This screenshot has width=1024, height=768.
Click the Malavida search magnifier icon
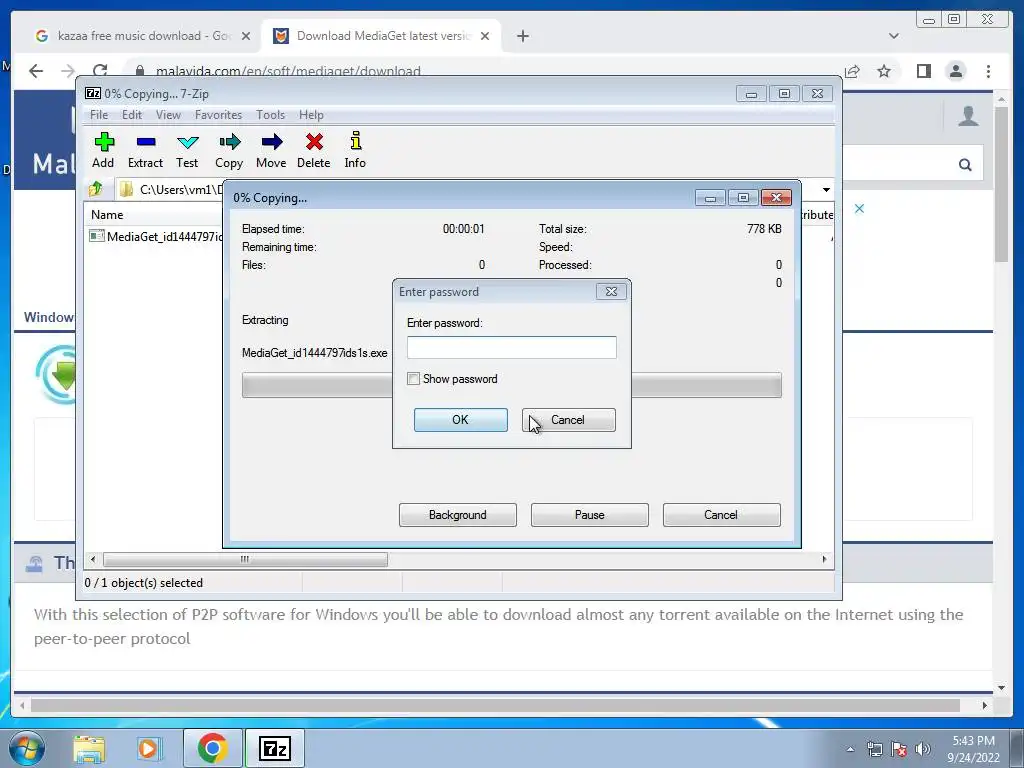[x=965, y=165]
